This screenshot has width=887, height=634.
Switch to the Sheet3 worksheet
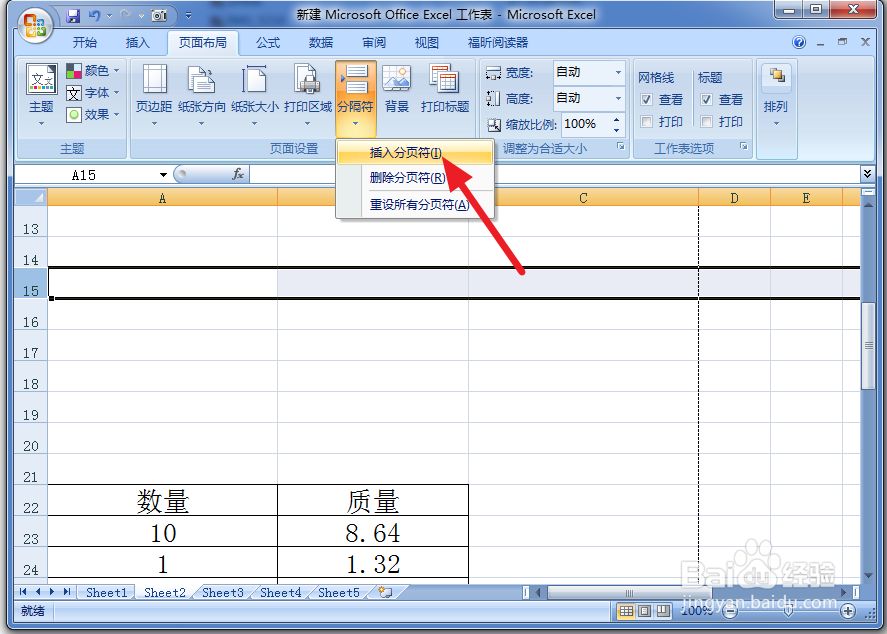click(x=222, y=592)
